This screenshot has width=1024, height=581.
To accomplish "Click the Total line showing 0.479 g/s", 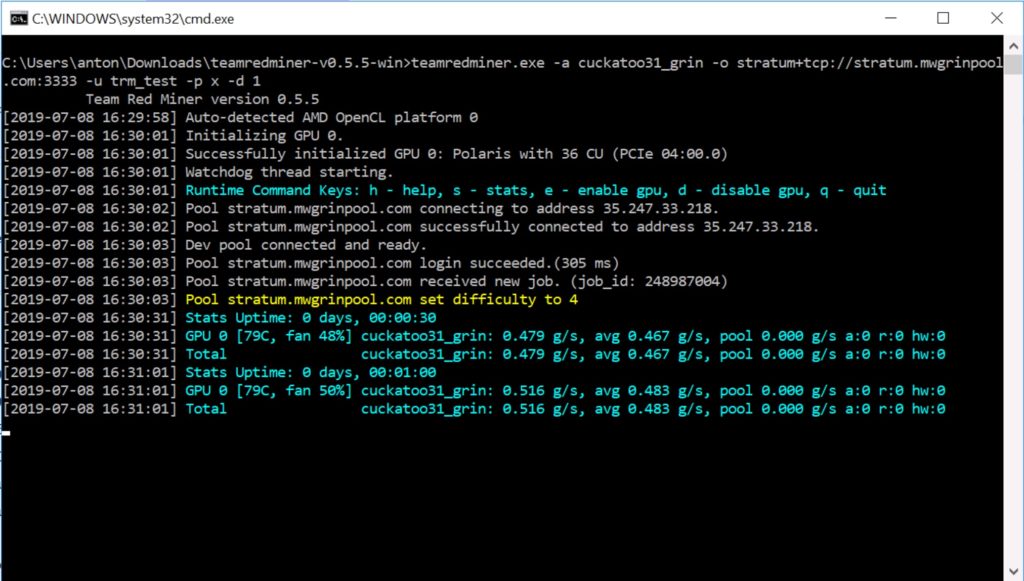I will (474, 355).
